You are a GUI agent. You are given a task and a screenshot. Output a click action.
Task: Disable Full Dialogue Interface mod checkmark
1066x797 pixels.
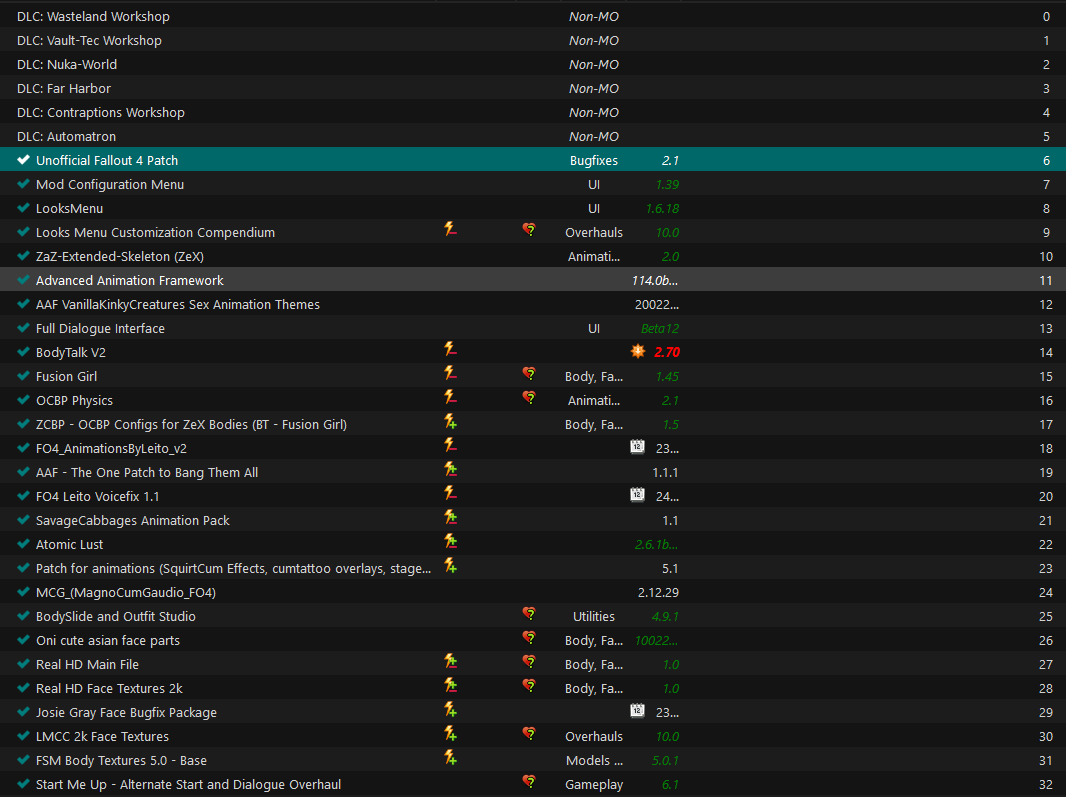coord(23,328)
